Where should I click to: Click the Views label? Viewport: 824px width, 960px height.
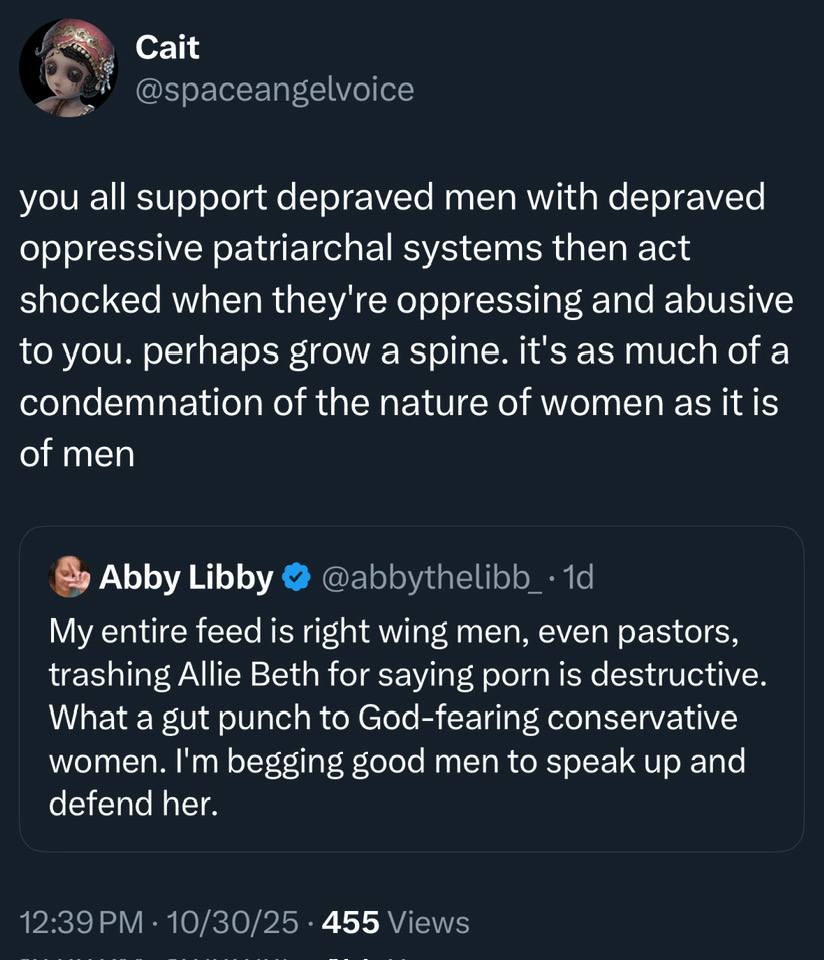click(428, 922)
